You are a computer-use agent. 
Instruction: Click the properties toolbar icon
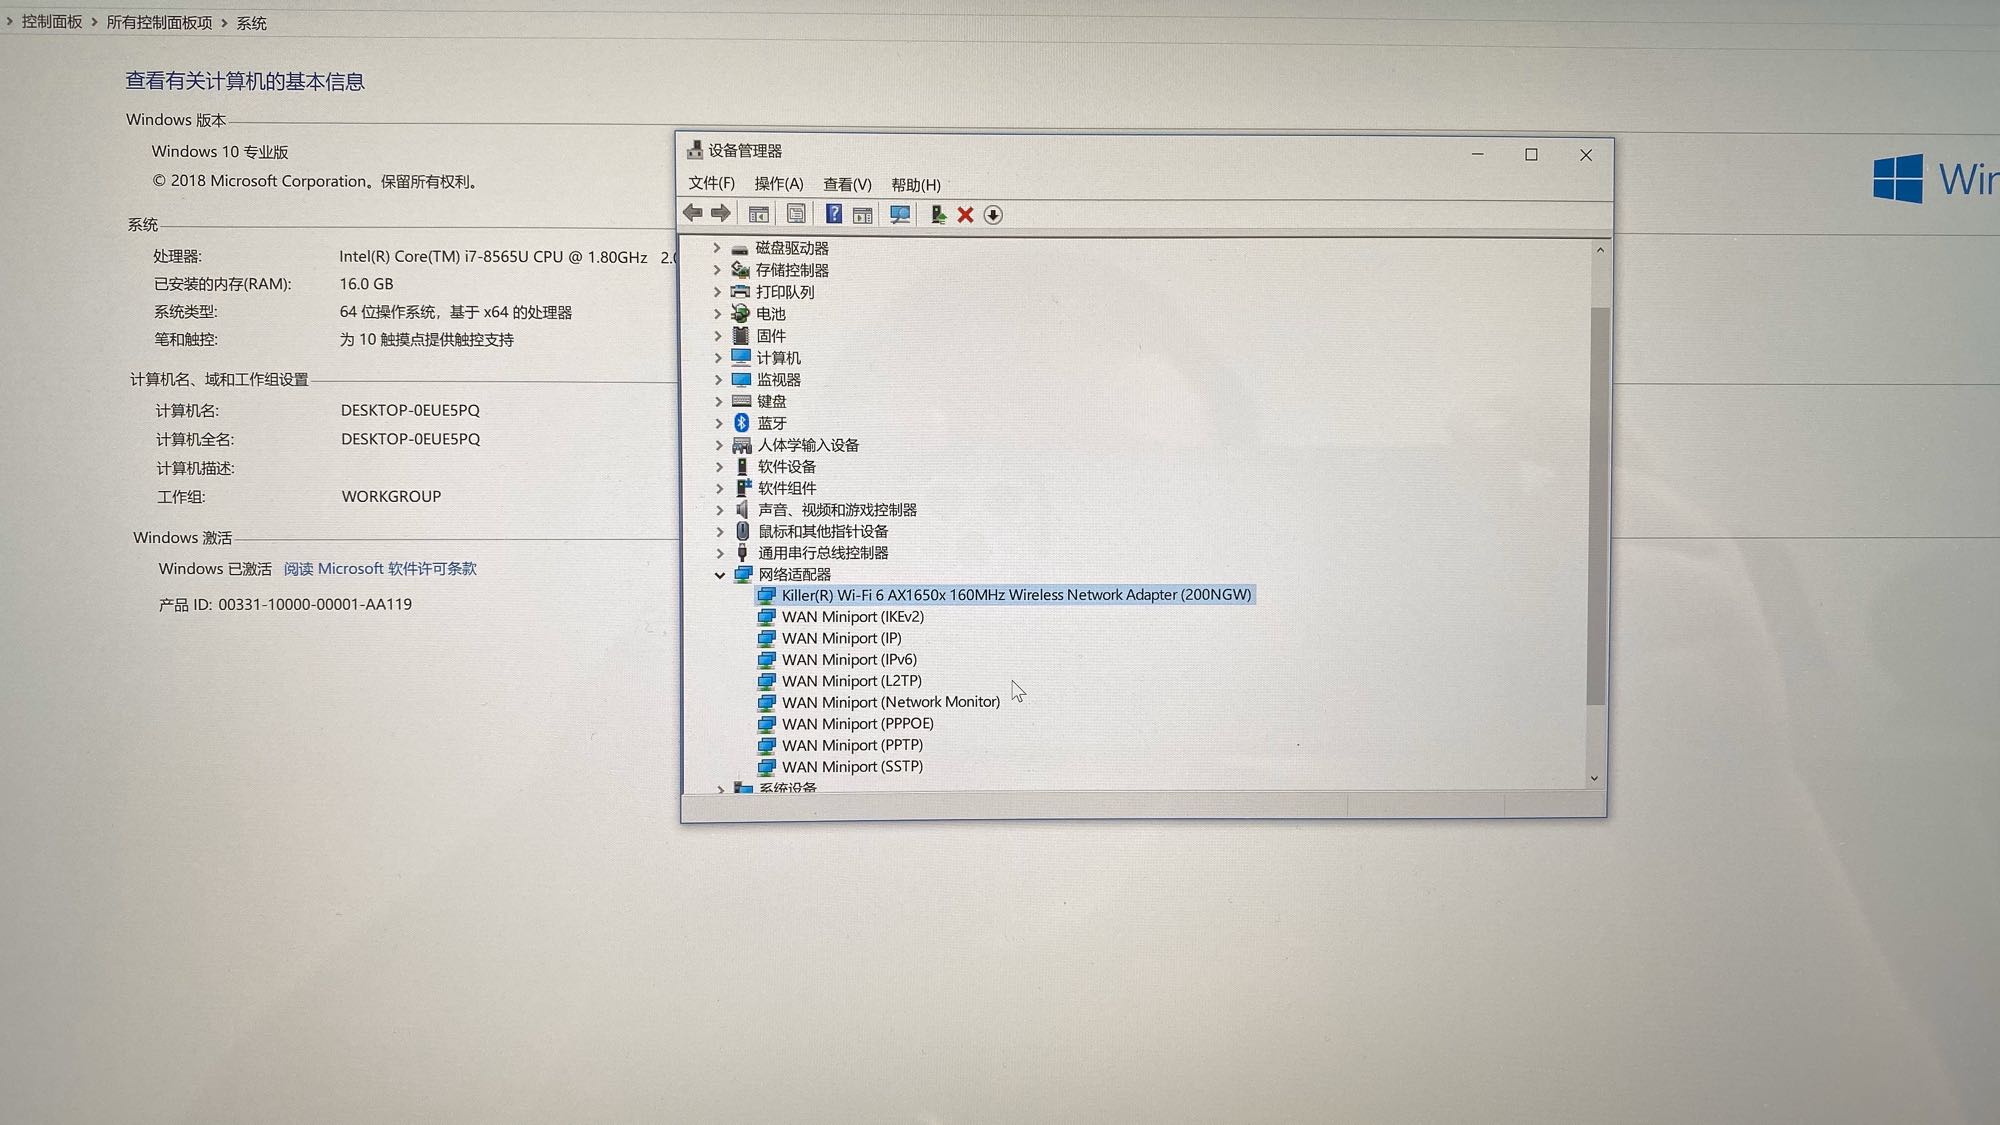(796, 215)
